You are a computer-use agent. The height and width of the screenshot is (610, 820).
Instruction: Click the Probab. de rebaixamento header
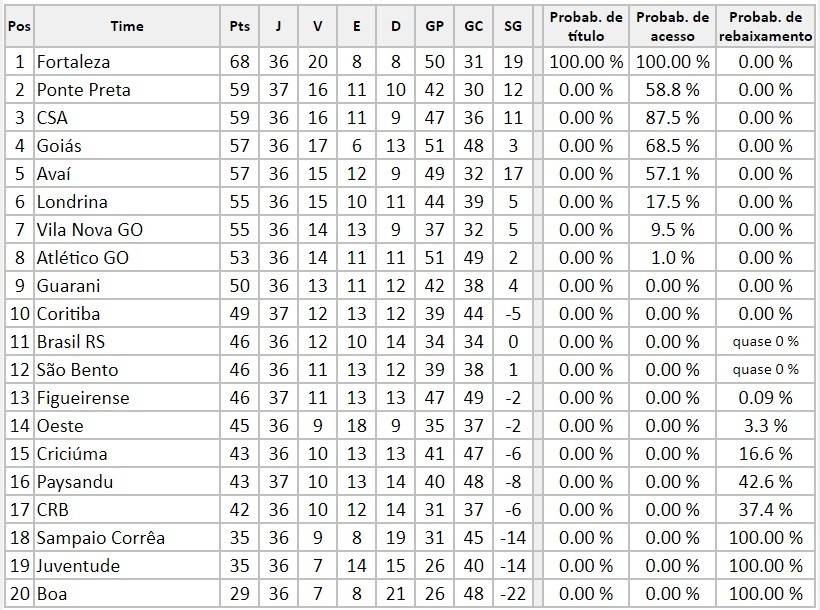pos(765,26)
